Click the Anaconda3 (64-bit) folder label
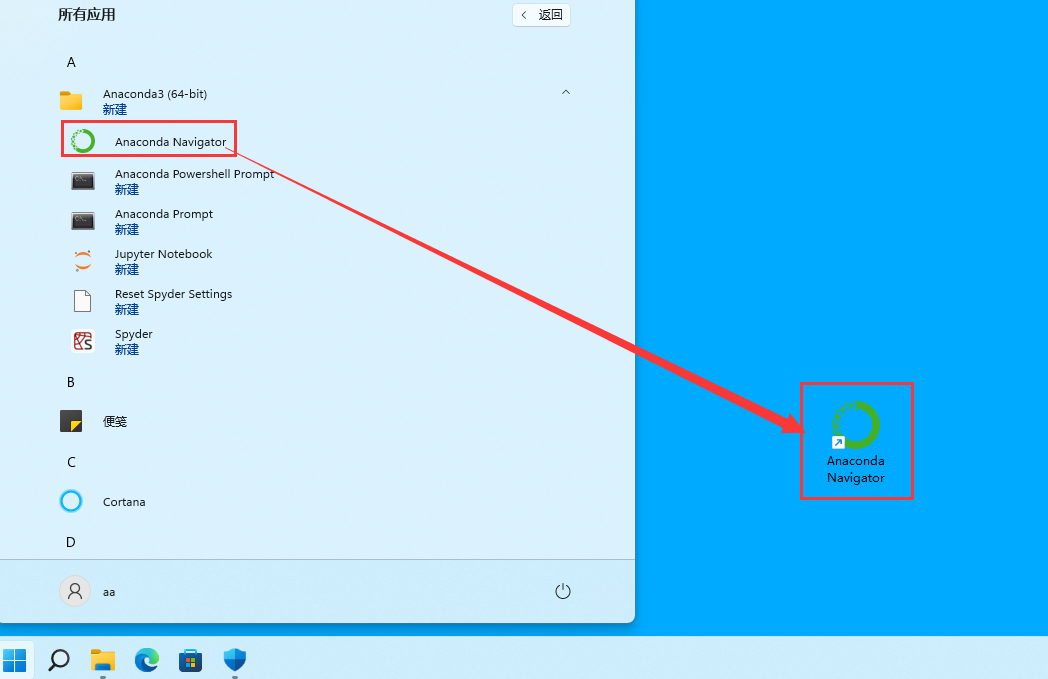The height and width of the screenshot is (679, 1048). pyautogui.click(x=155, y=94)
